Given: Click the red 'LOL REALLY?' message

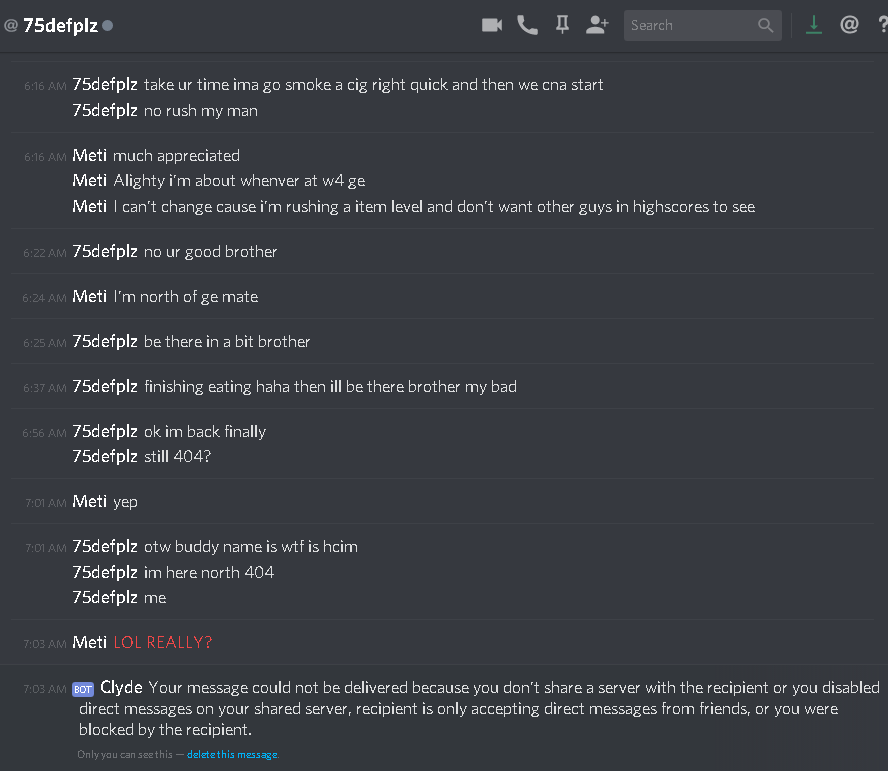Looking at the screenshot, I should [163, 642].
